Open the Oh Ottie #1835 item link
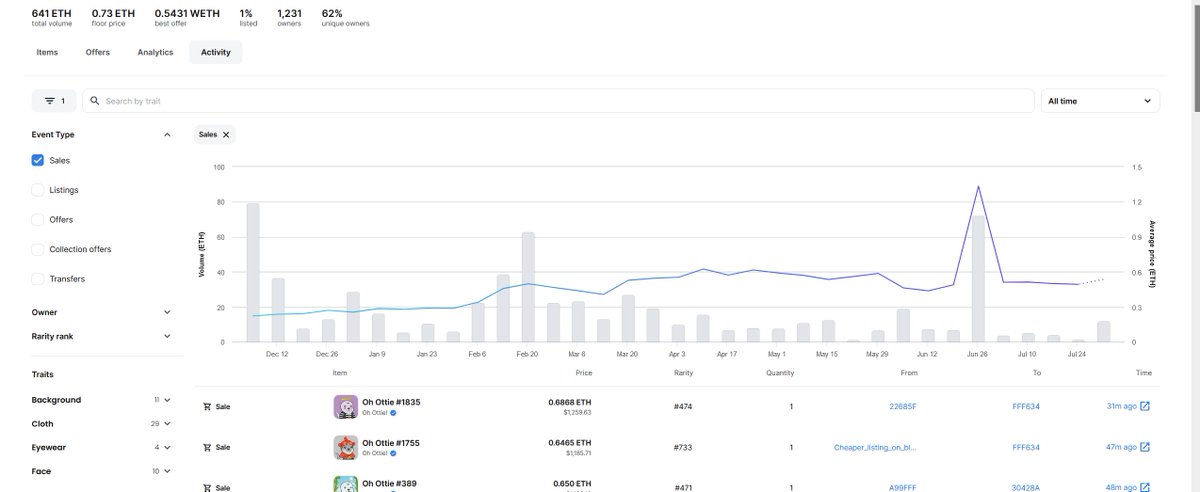The height and width of the screenshot is (492, 1200). coord(391,401)
